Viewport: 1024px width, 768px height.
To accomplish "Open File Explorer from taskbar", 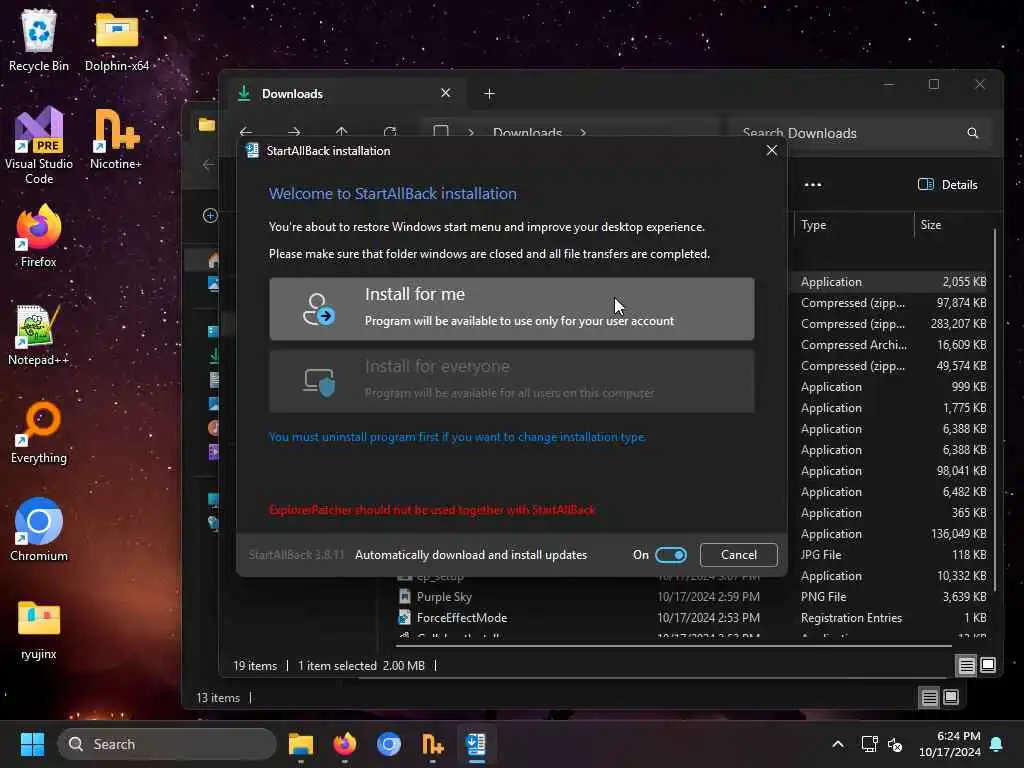I will pyautogui.click(x=301, y=744).
